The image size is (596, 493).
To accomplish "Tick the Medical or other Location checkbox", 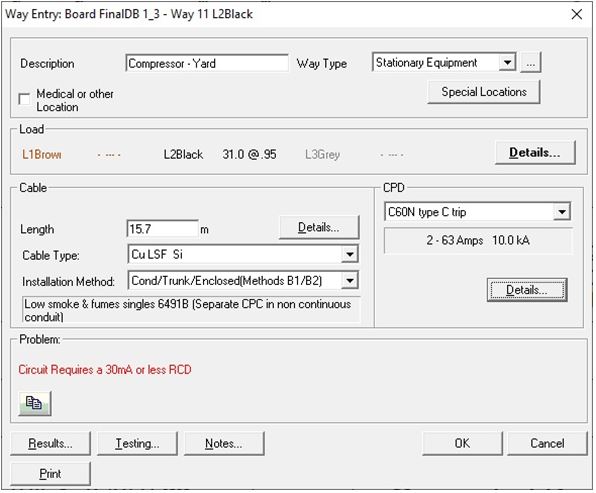I will click(24, 99).
